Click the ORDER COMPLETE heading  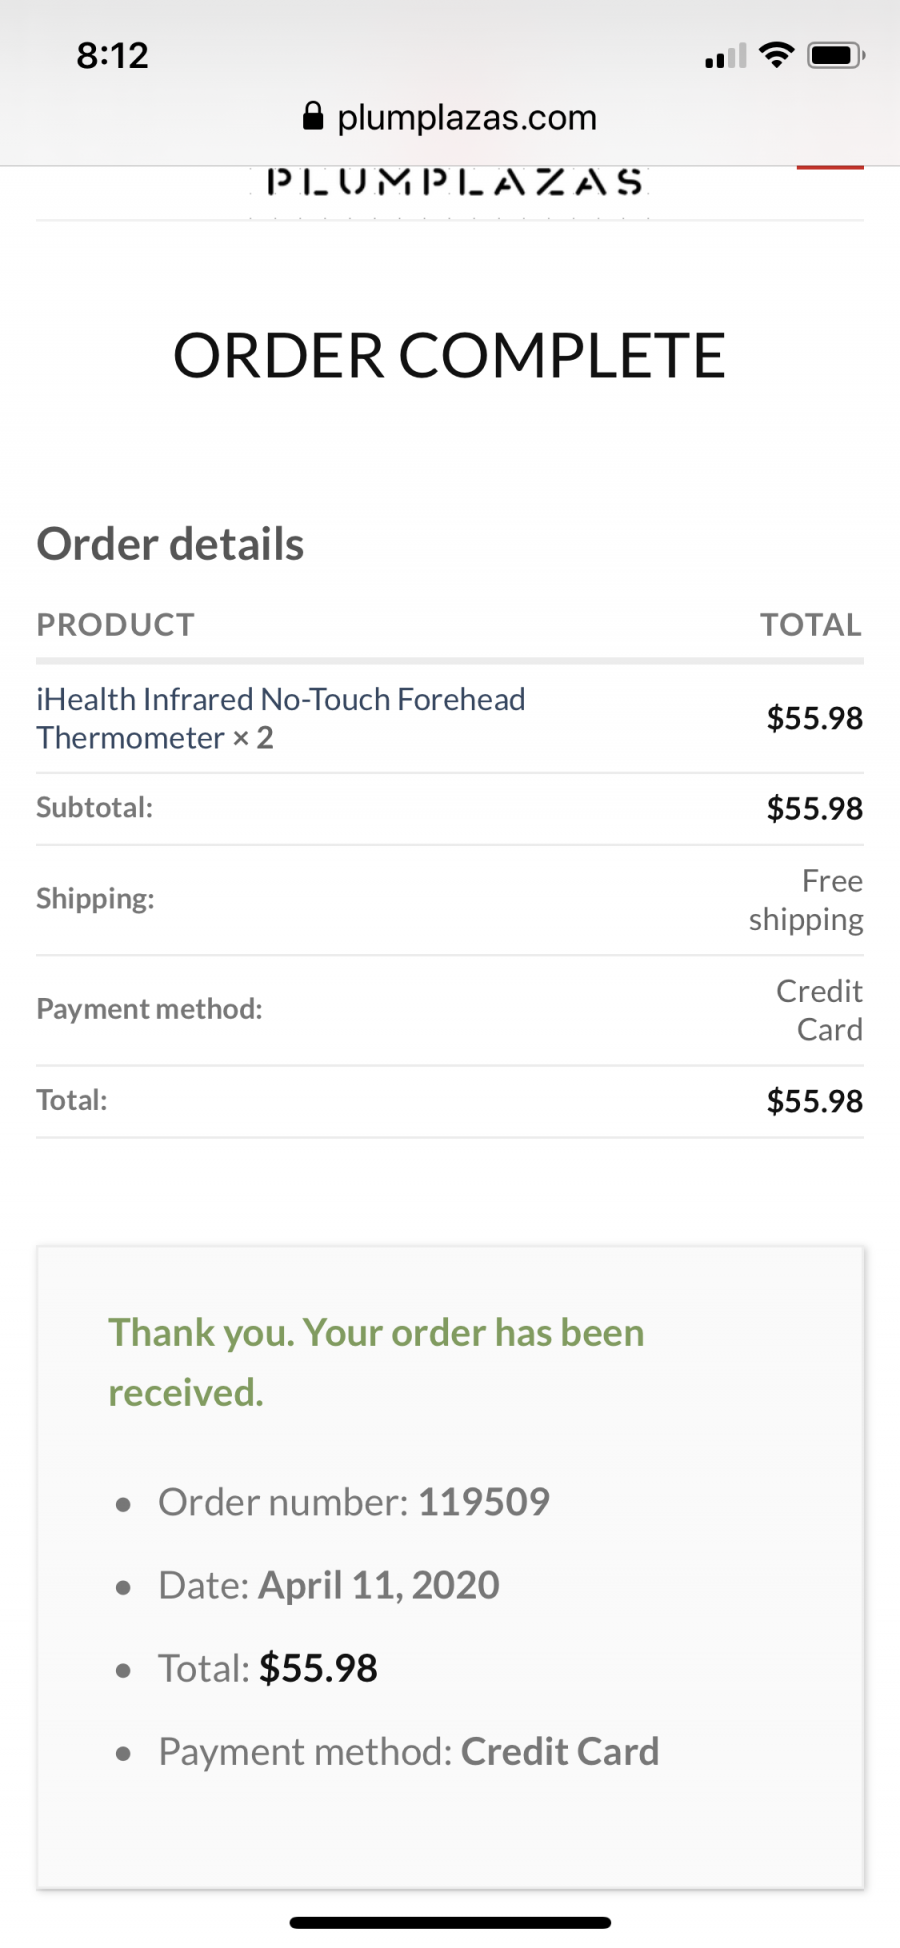tap(450, 356)
